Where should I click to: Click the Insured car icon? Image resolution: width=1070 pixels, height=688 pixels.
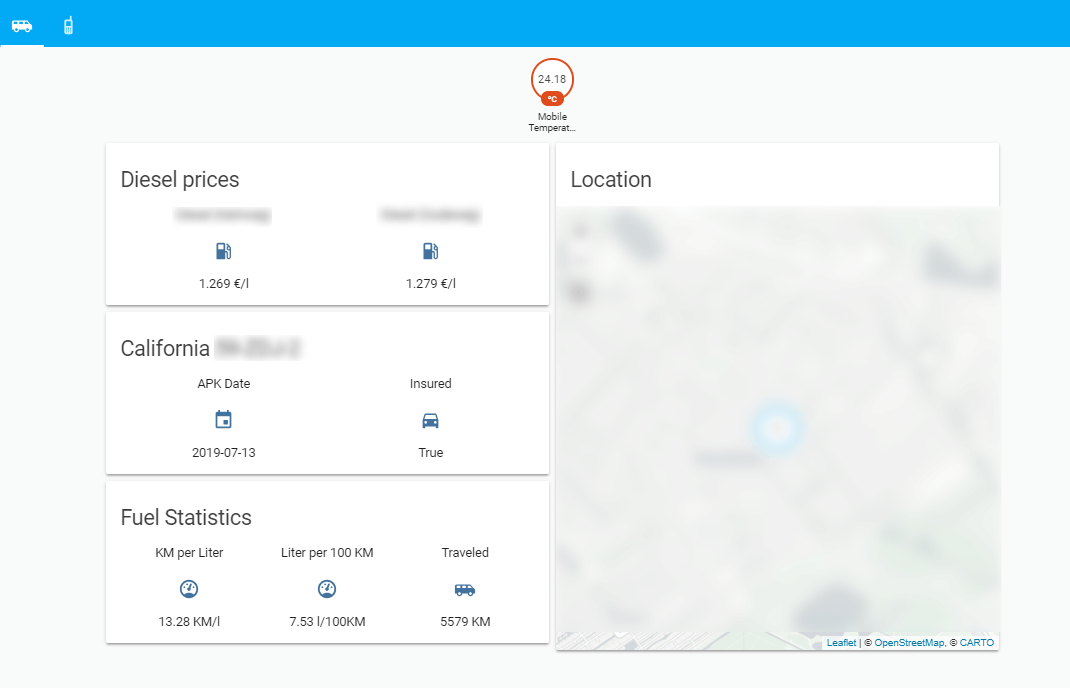point(431,420)
